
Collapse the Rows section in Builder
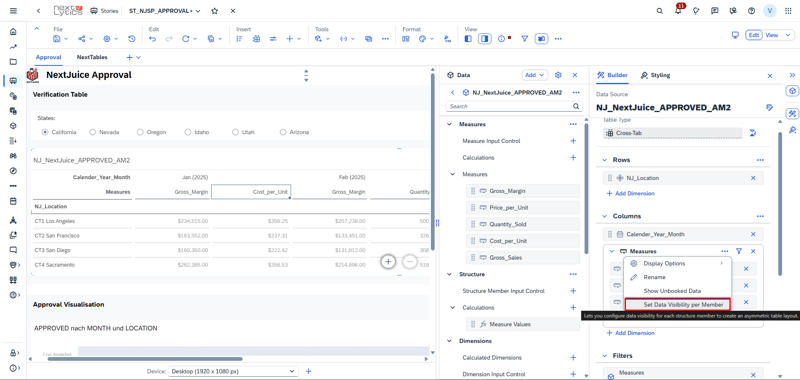click(x=604, y=160)
